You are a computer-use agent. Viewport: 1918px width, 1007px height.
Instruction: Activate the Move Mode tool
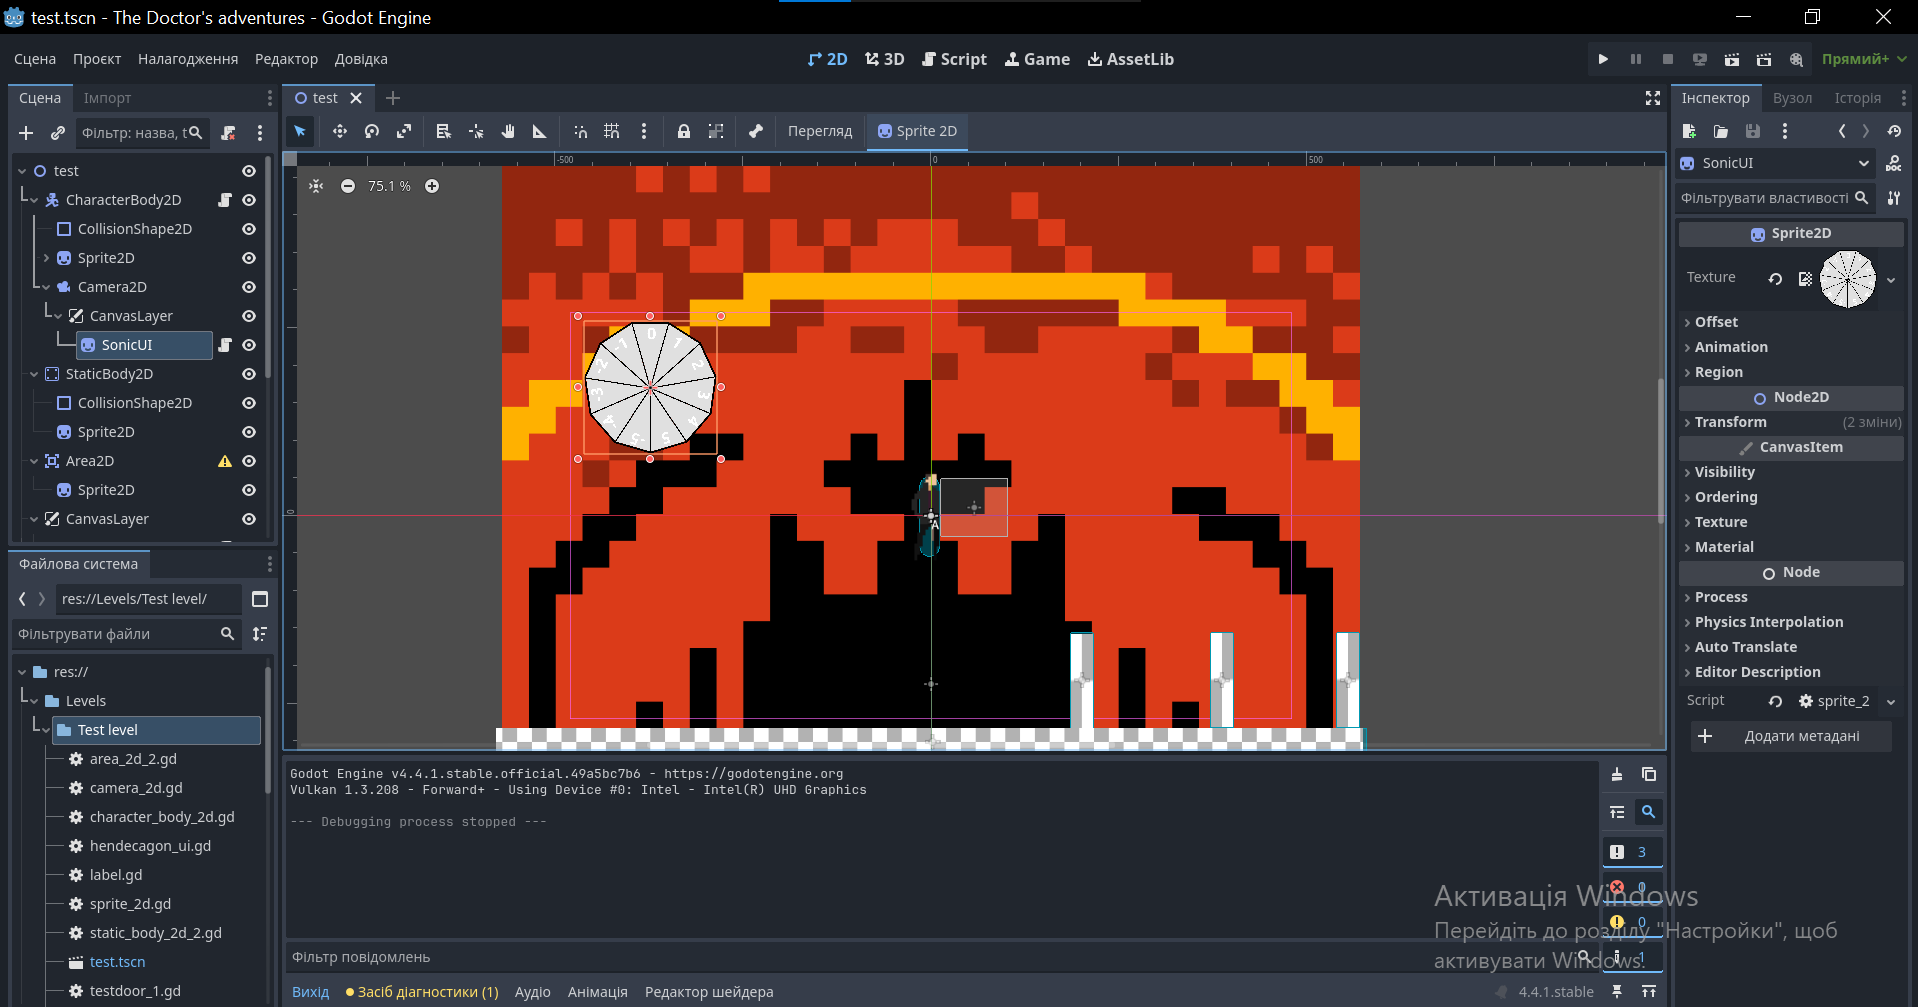pyautogui.click(x=340, y=131)
